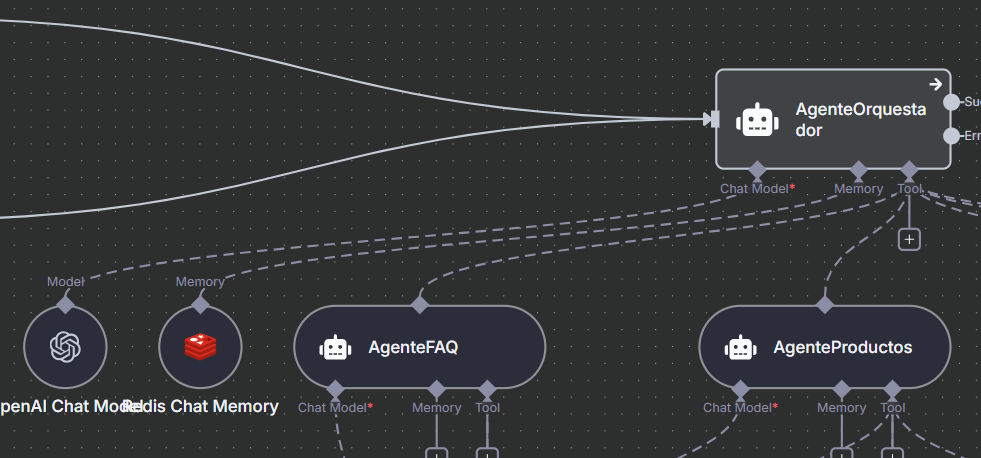
Task: Select the AgenteProductos robot icon
Action: [x=740, y=347]
